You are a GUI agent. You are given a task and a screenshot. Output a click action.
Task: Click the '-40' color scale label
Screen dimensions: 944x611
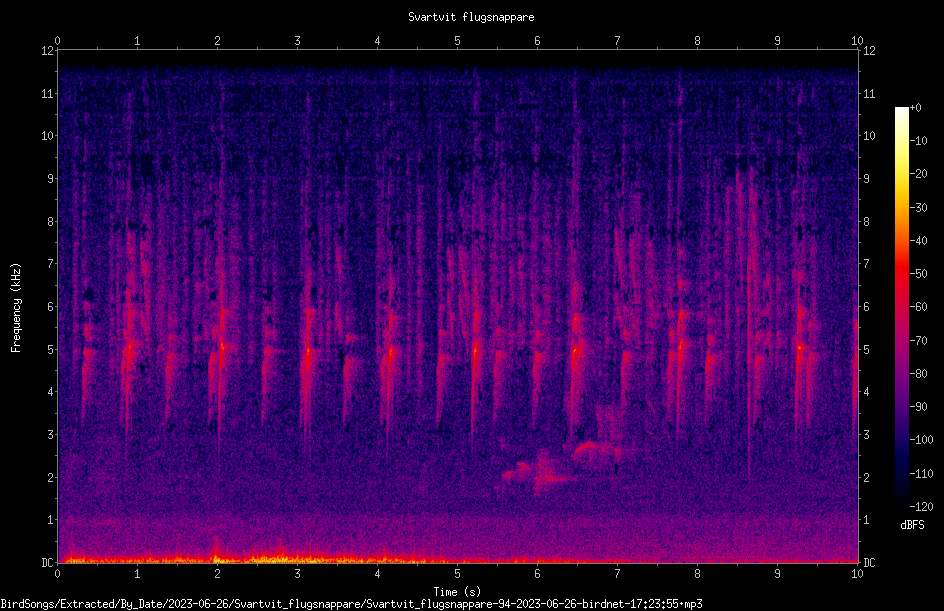coord(919,241)
